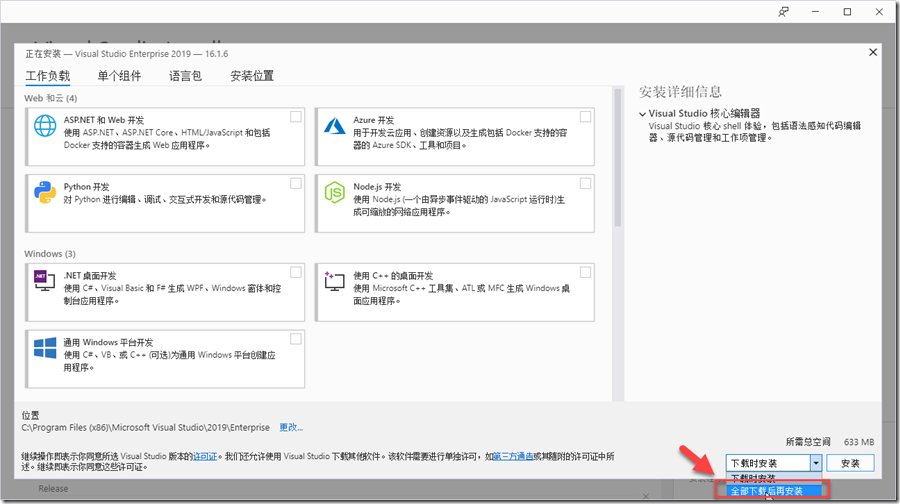Switch to the 单个组件 tab

(x=119, y=76)
